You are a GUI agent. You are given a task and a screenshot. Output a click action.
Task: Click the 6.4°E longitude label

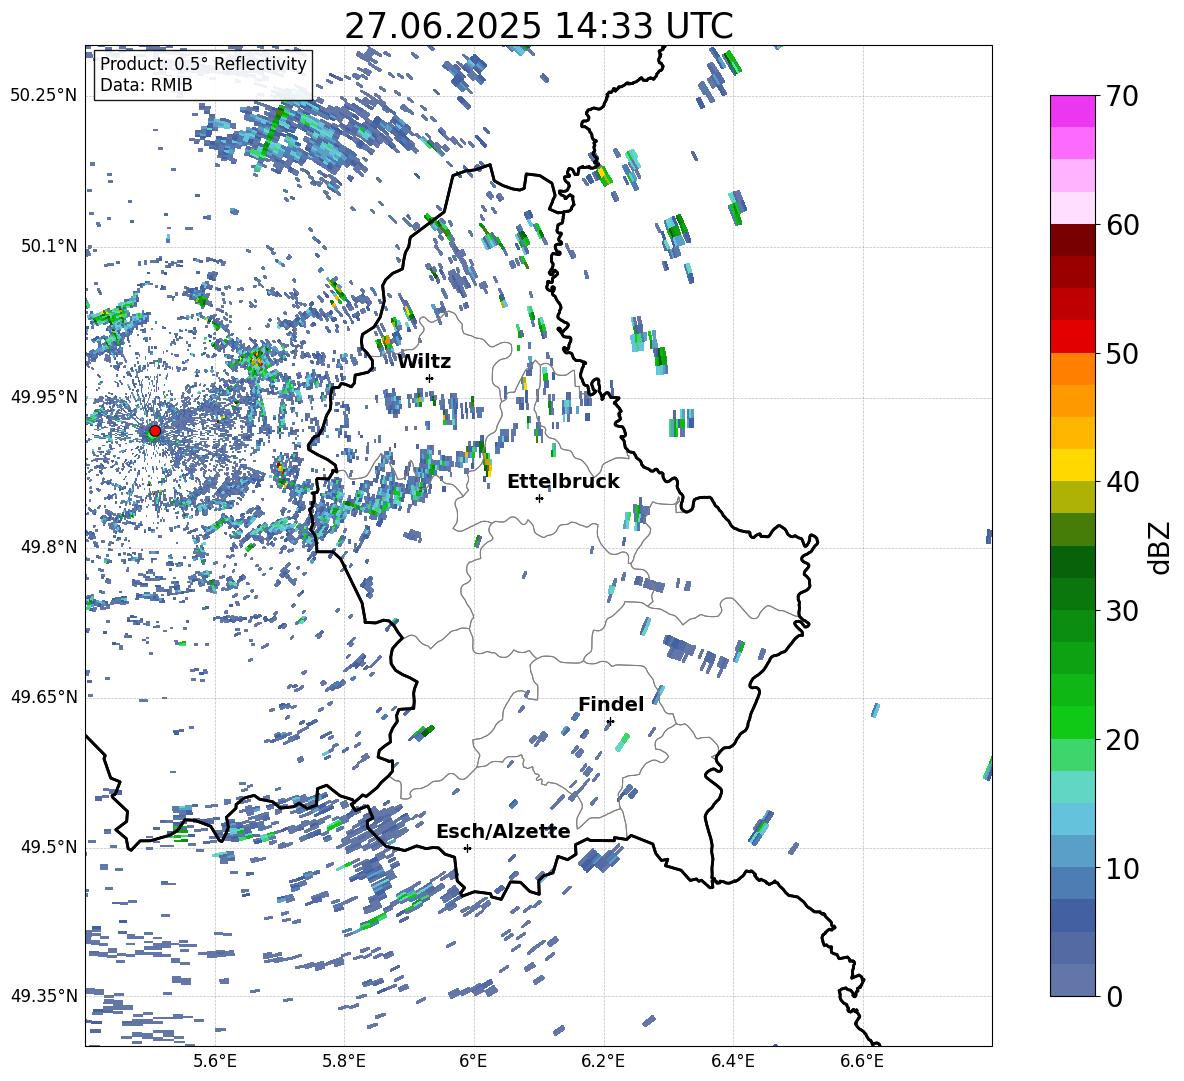click(x=732, y=1061)
